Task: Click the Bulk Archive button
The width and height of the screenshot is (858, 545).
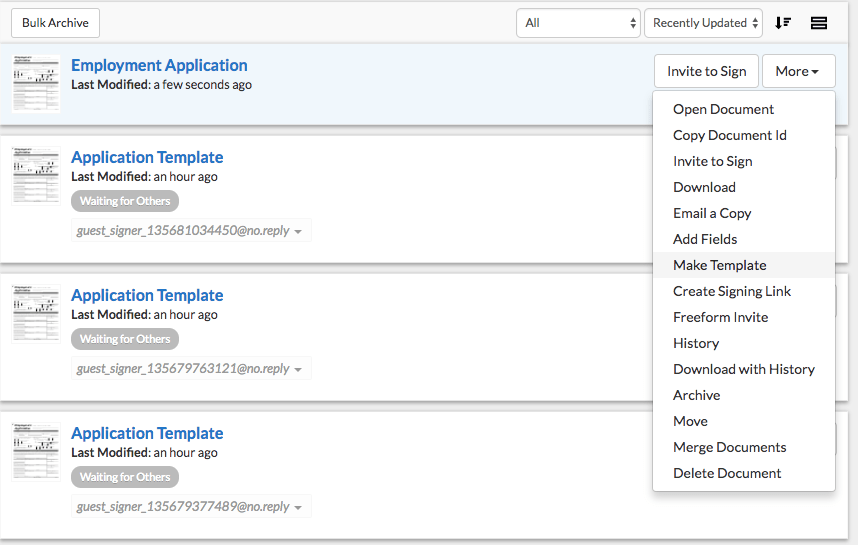Action: coord(55,23)
